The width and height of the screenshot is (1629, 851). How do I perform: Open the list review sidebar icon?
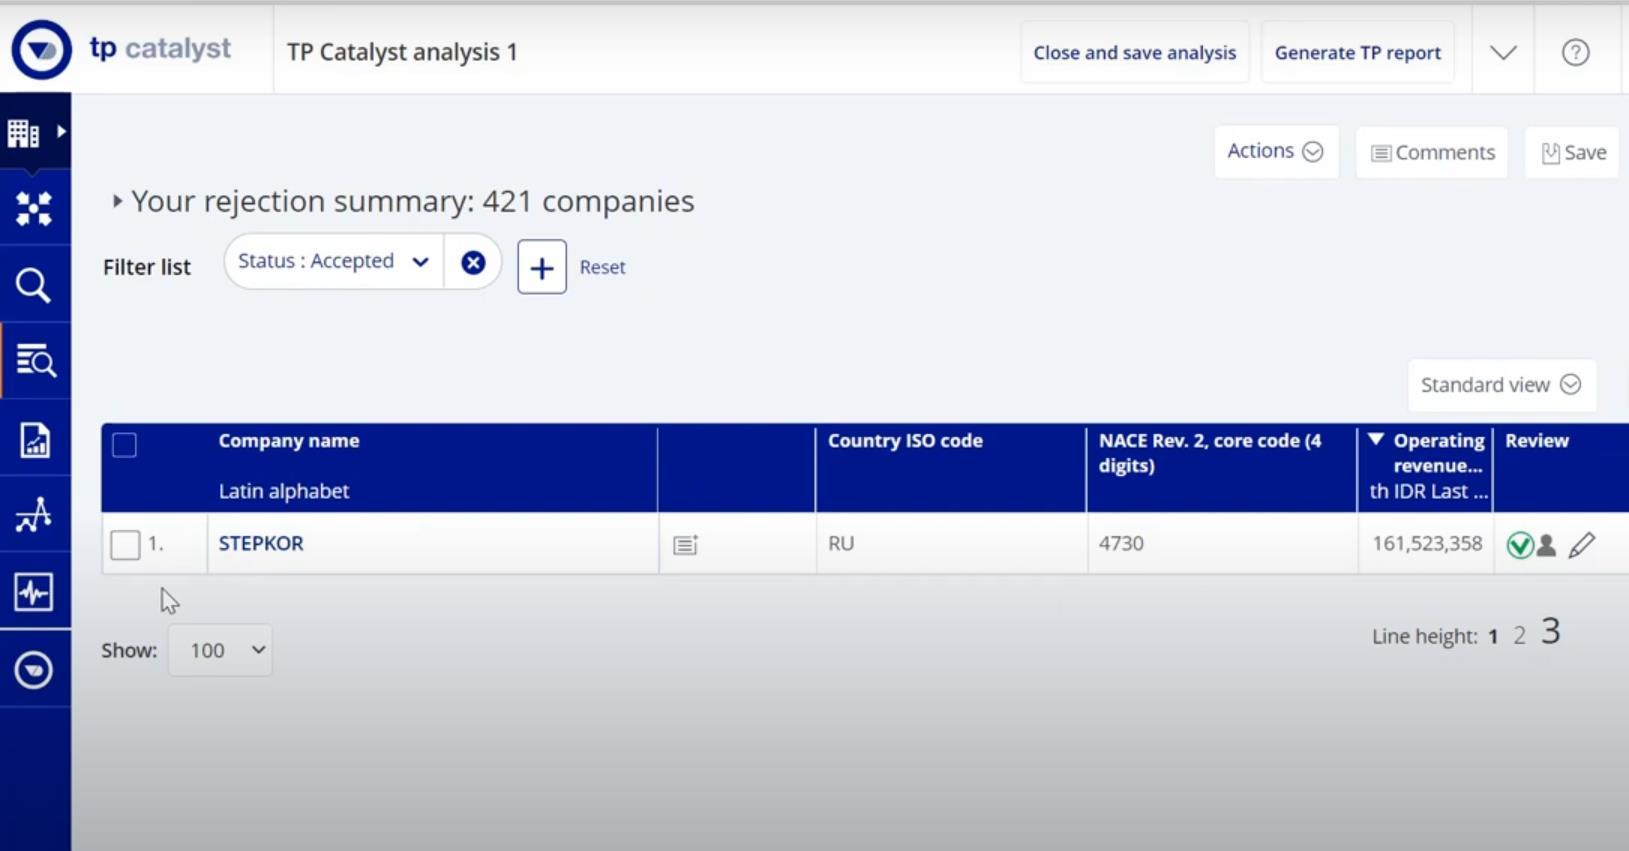tap(36, 361)
